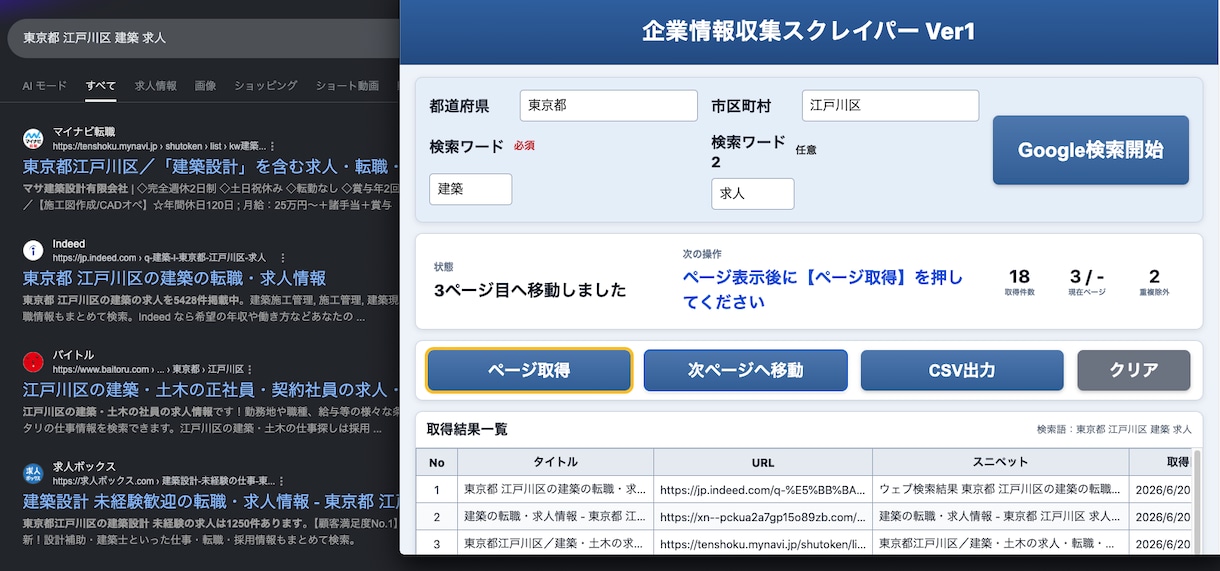Click the tenshoku.mynavi.jp URL cell in table
The image size is (1220, 571).
pyautogui.click(x=763, y=544)
